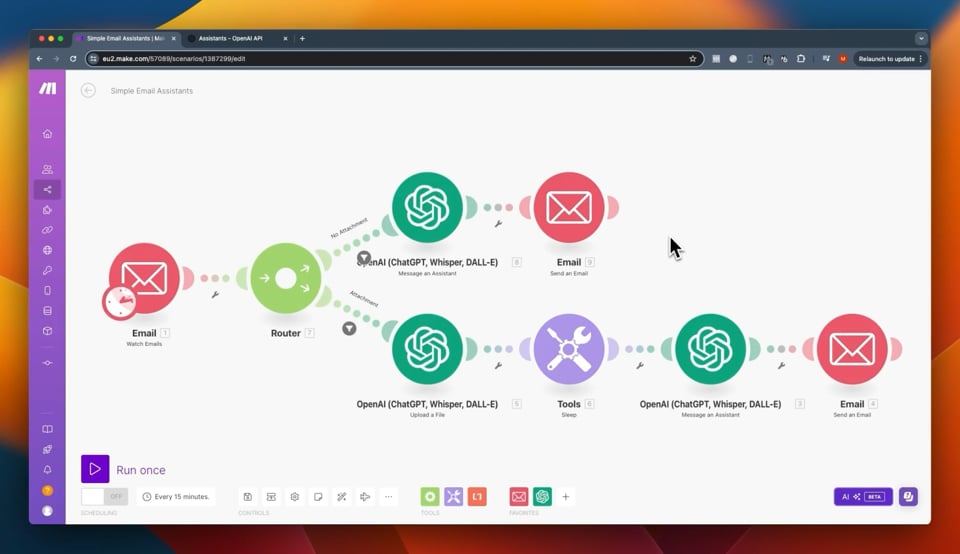Viewport: 960px width, 554px height.
Task: Reload the page in browser toolbar
Action: pos(73,59)
